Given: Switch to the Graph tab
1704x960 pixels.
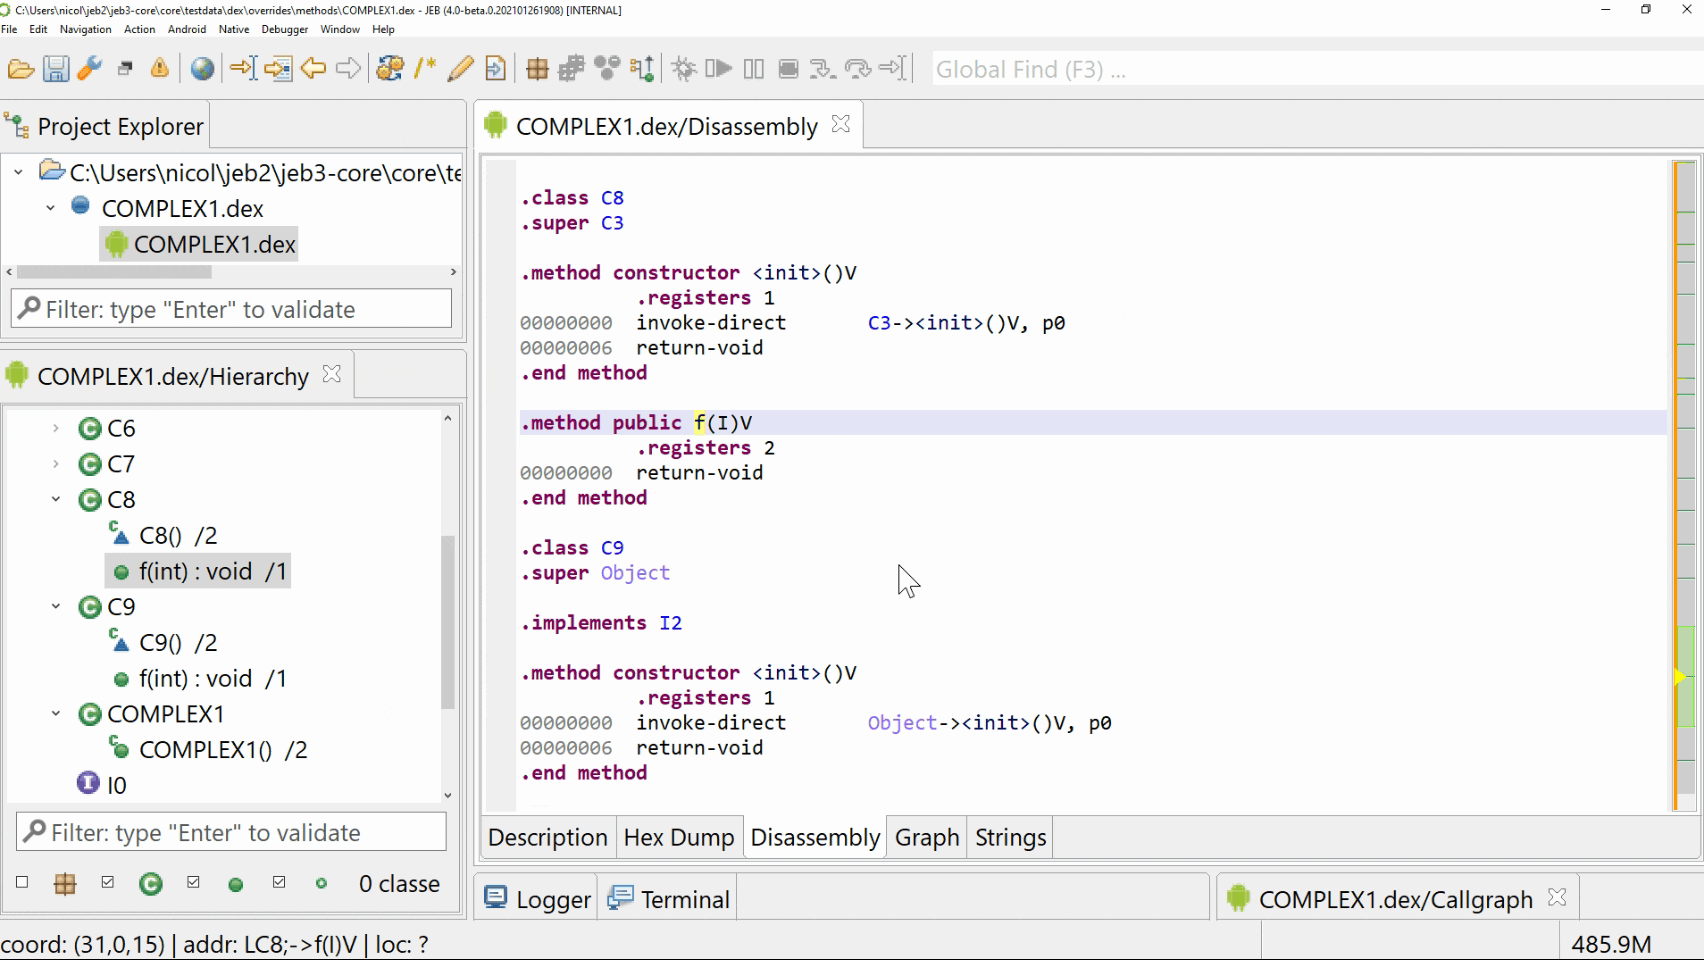Looking at the screenshot, I should point(926,838).
